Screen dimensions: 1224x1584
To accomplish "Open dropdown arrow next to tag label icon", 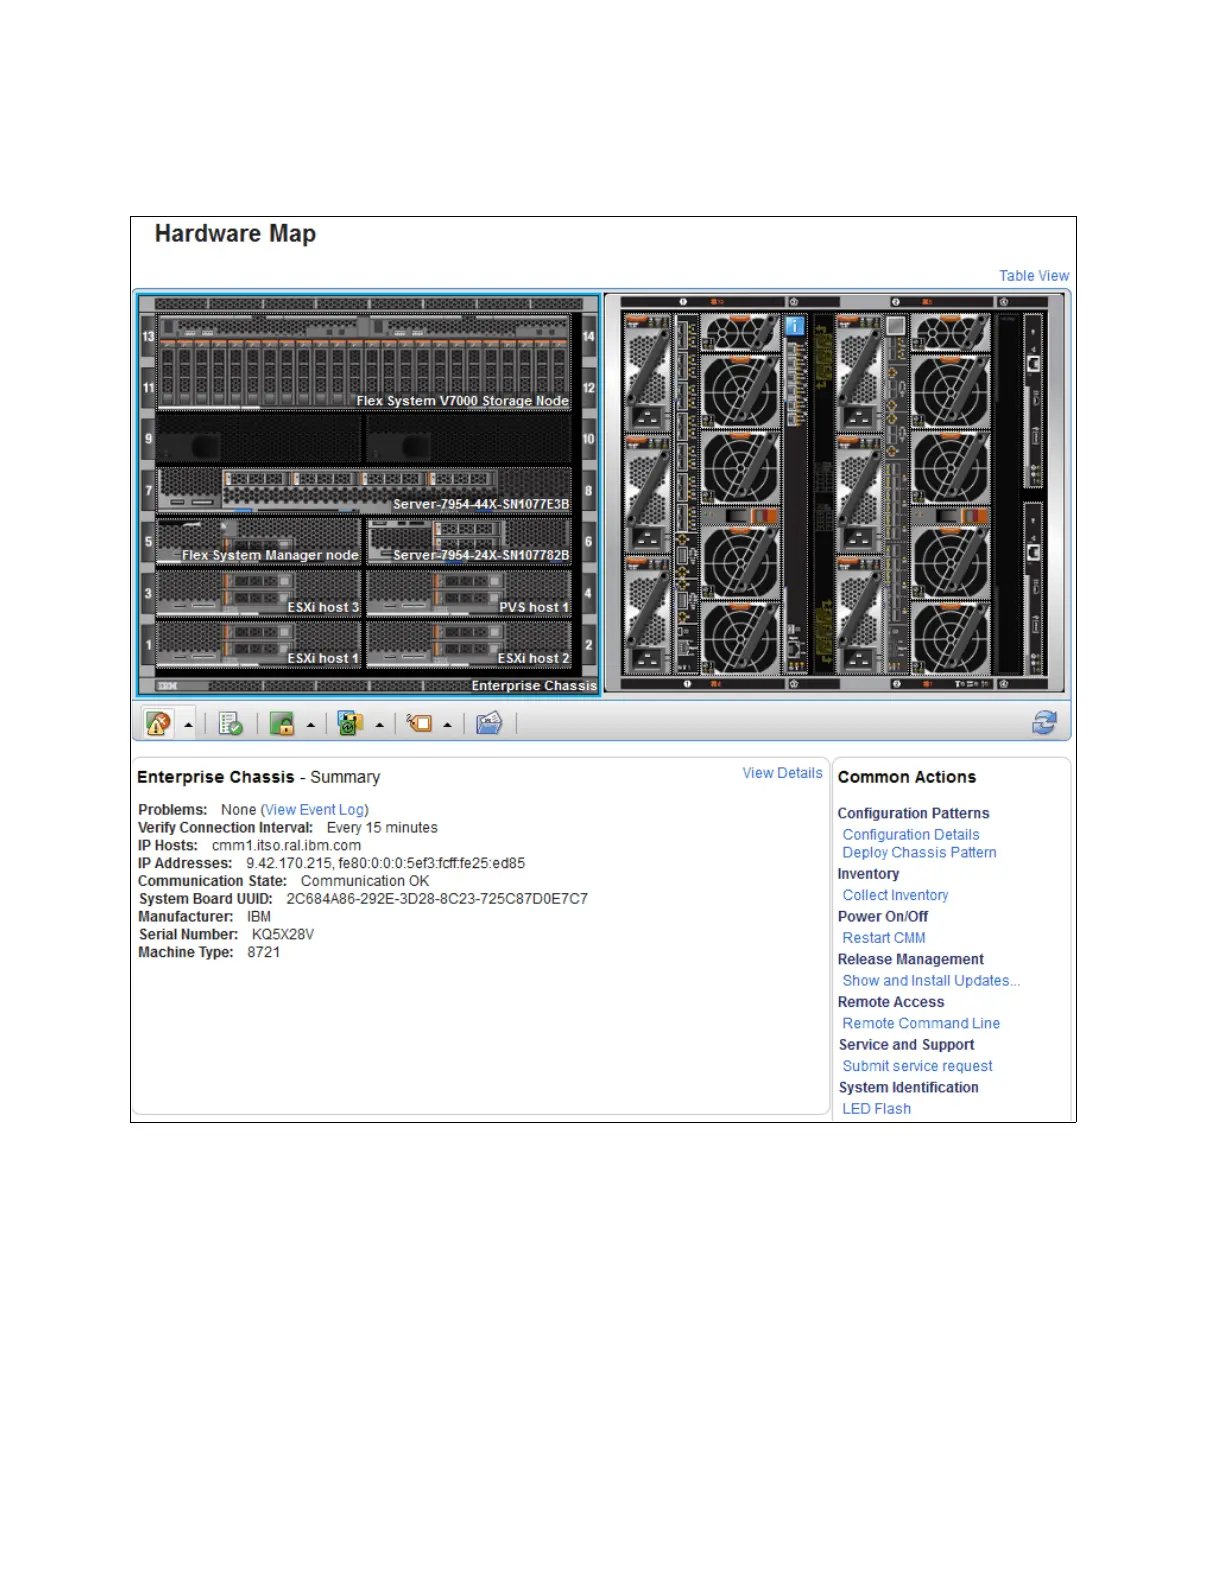I will pyautogui.click(x=447, y=725).
